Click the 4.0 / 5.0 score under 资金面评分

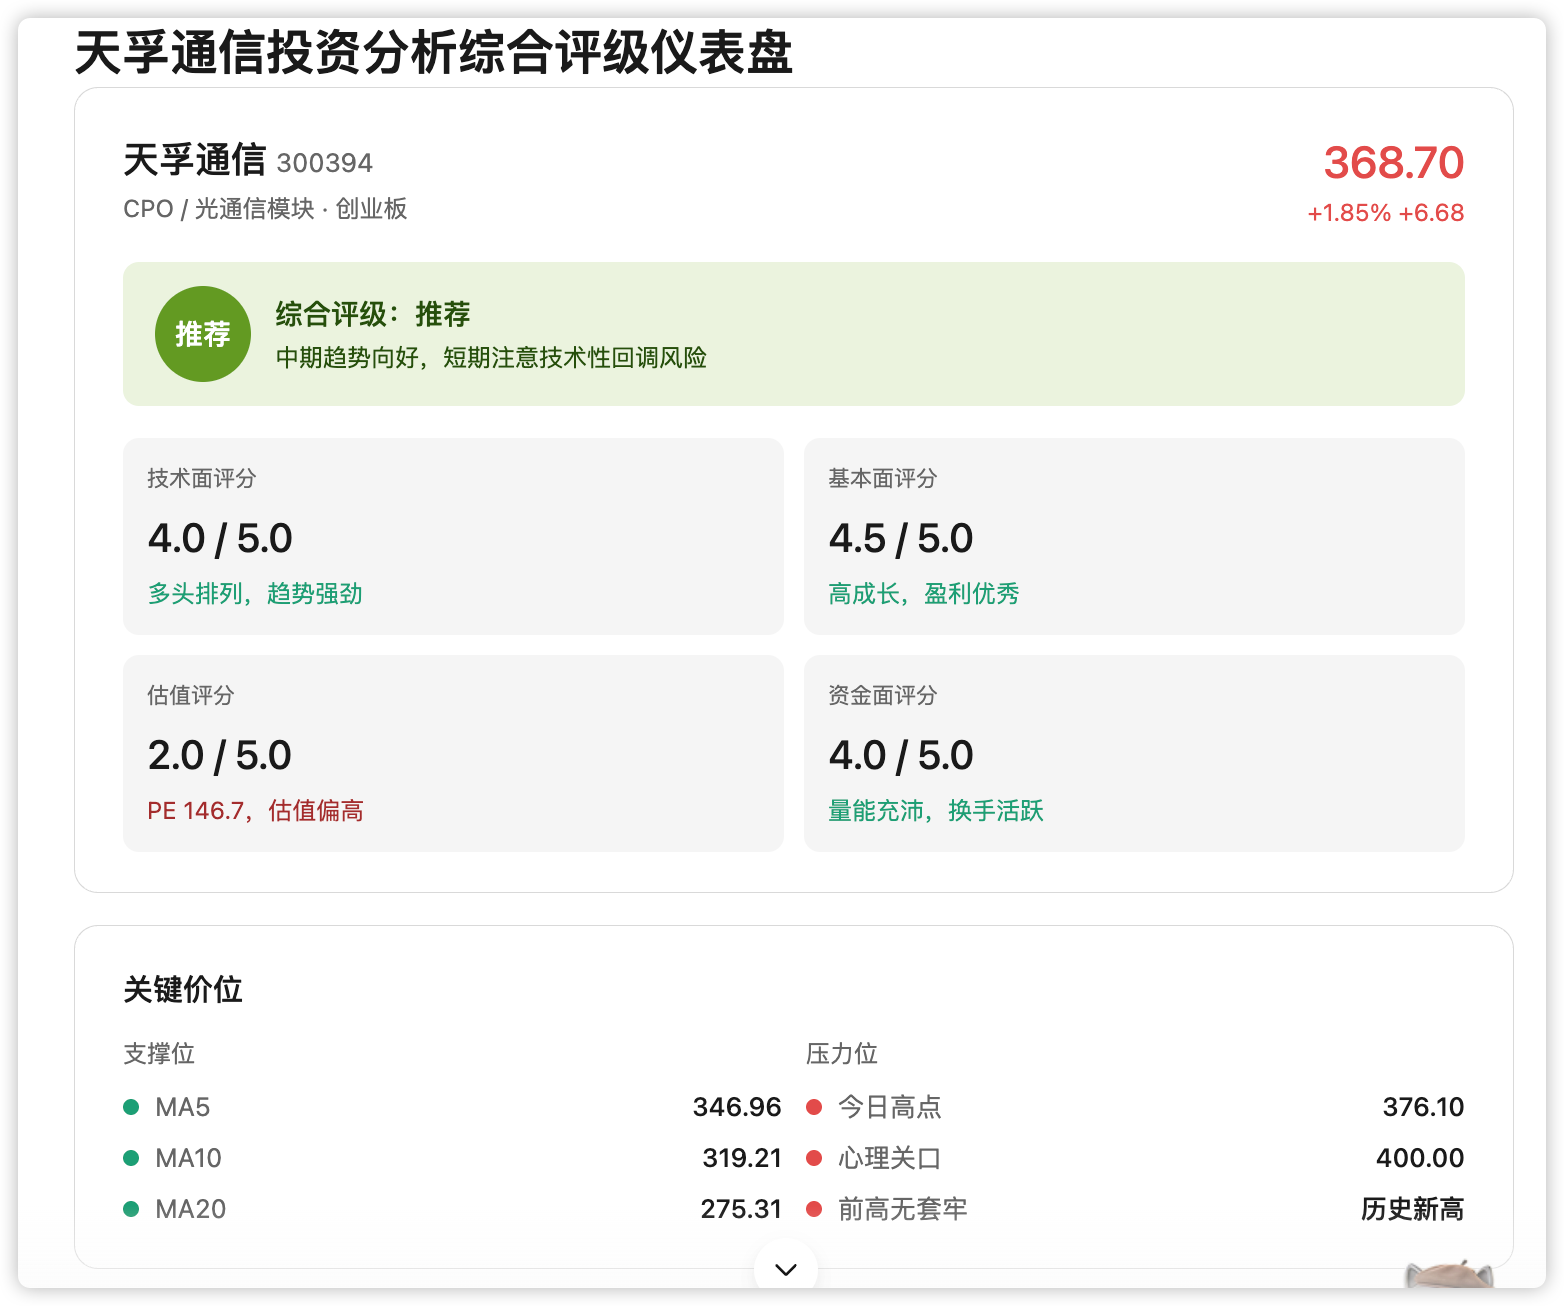(x=901, y=756)
